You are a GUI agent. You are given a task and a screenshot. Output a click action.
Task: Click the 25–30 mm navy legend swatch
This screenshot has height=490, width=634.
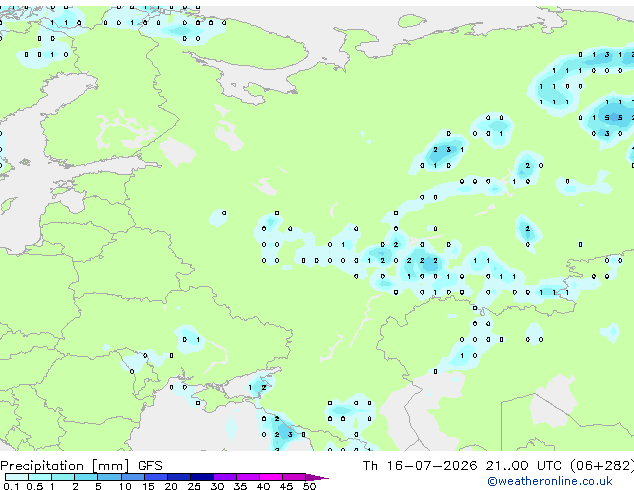pos(201,477)
